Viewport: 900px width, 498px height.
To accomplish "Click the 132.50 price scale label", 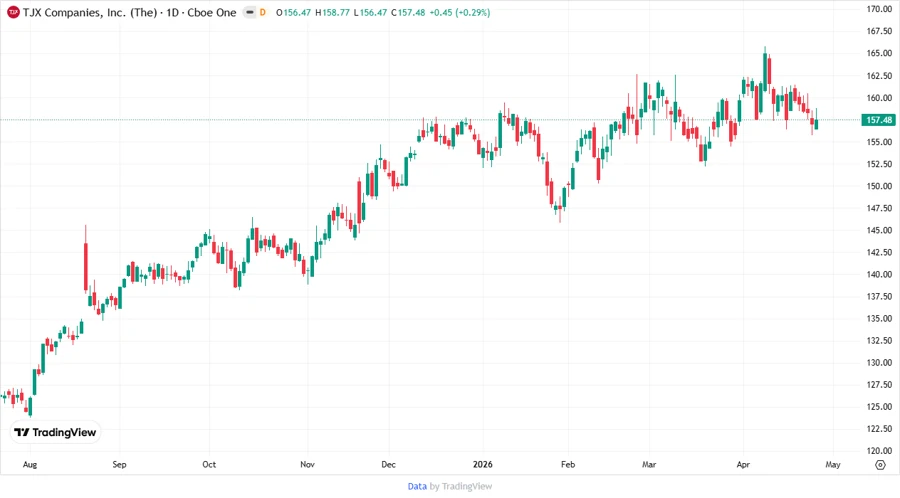I will 879,341.
